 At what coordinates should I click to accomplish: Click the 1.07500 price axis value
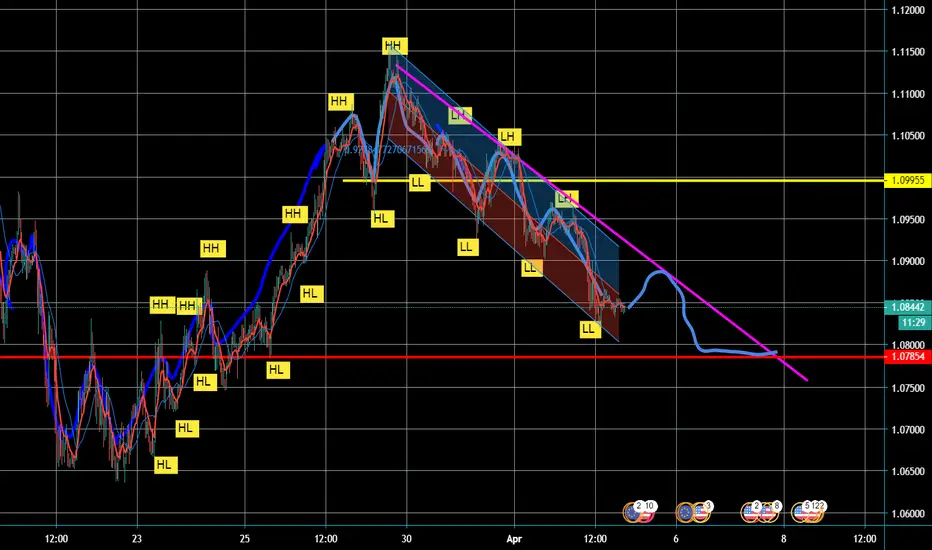908,388
